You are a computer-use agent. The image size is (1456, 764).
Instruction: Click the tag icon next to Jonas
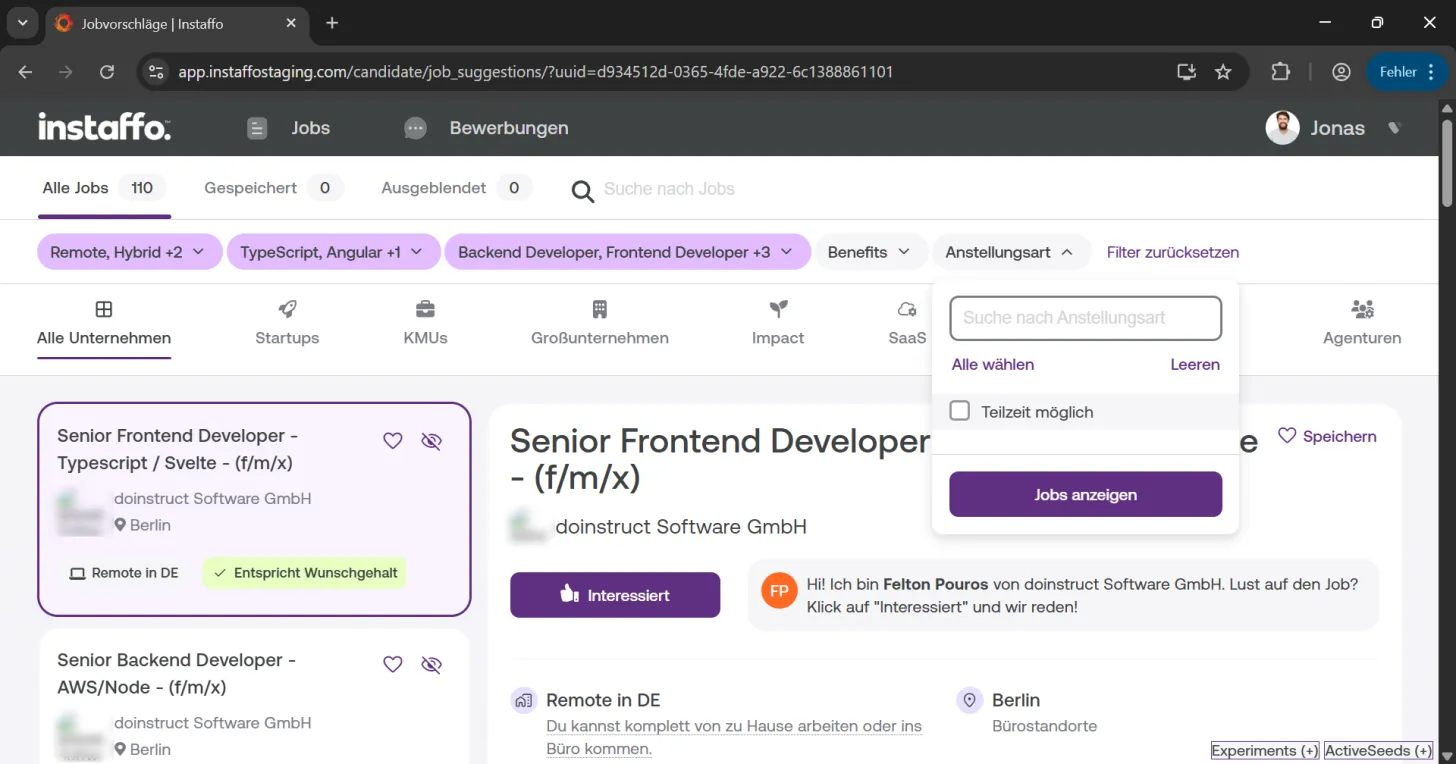(x=1395, y=128)
